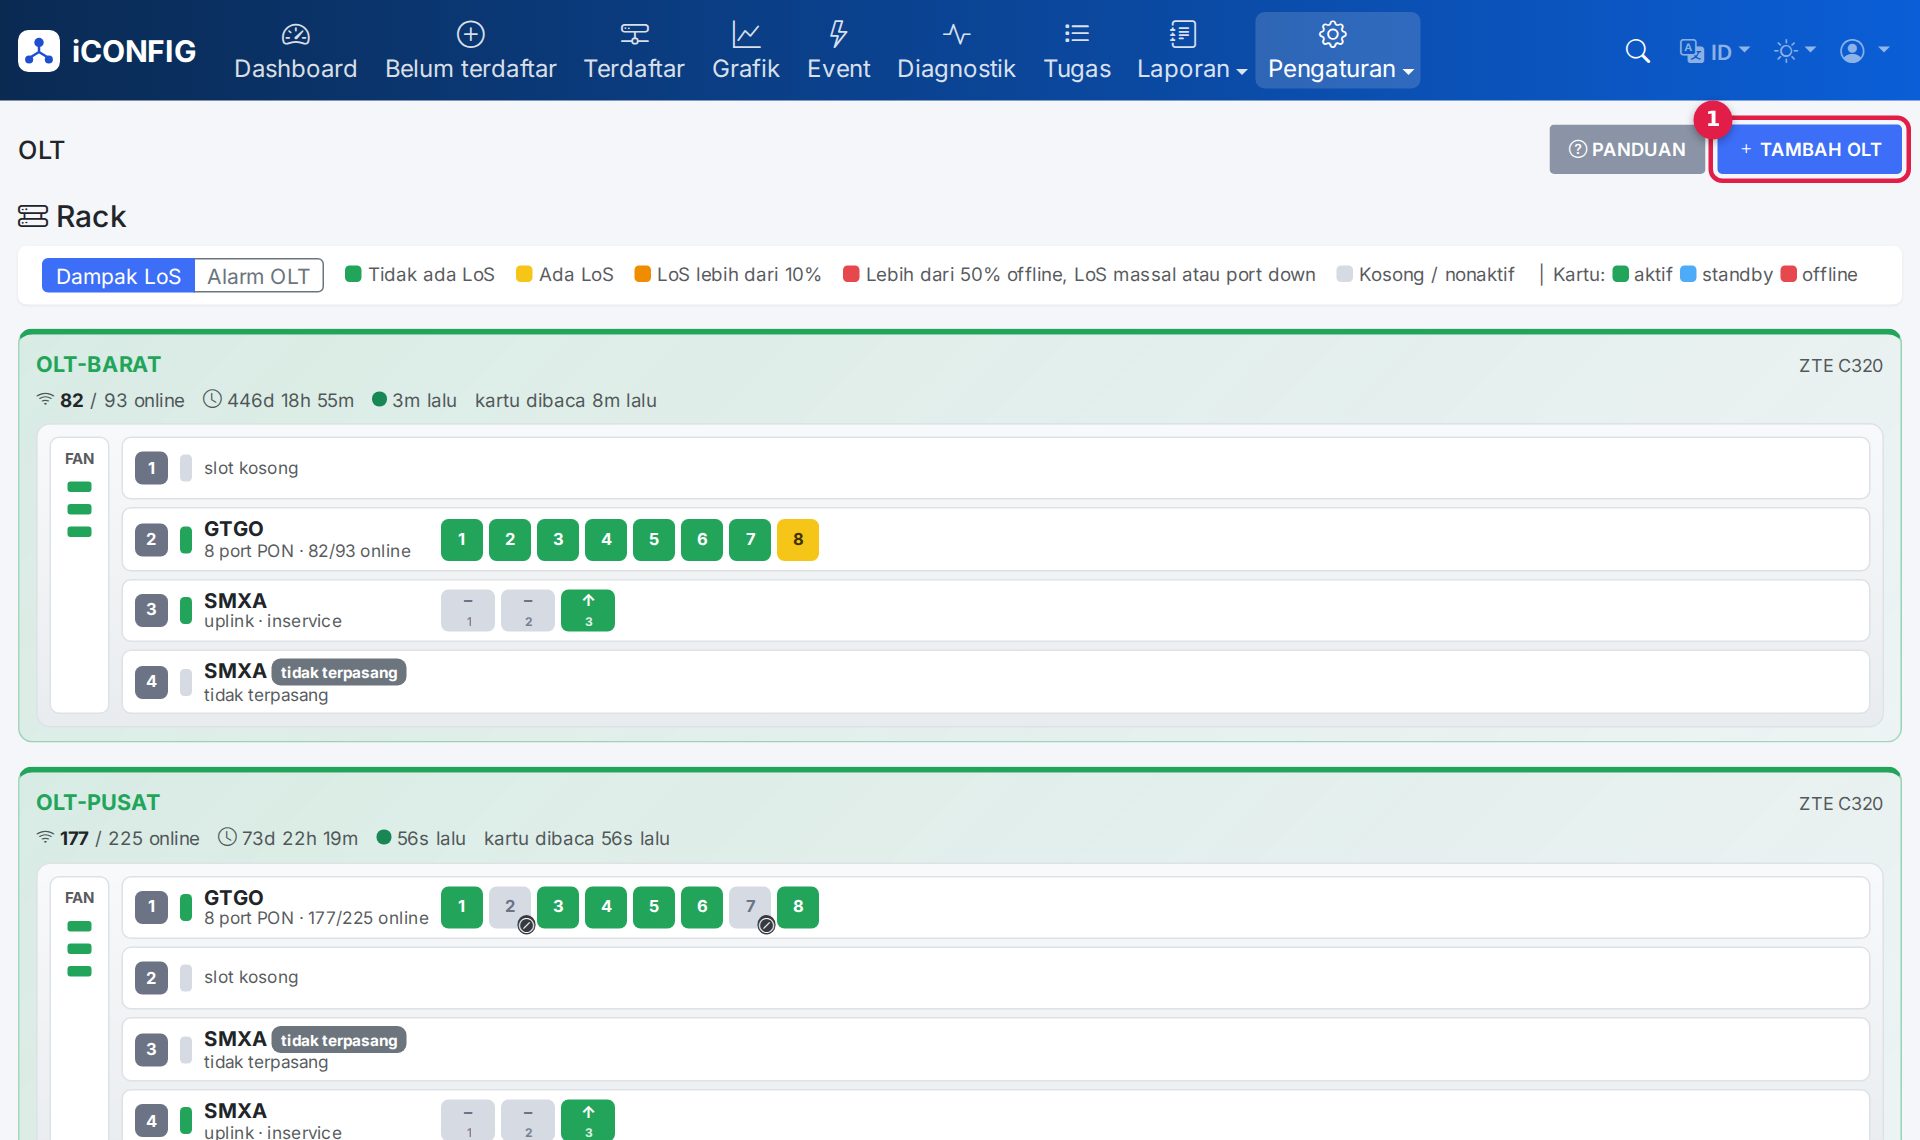1920x1140 pixels.
Task: Click the PANDUAN guide button
Action: pos(1627,149)
